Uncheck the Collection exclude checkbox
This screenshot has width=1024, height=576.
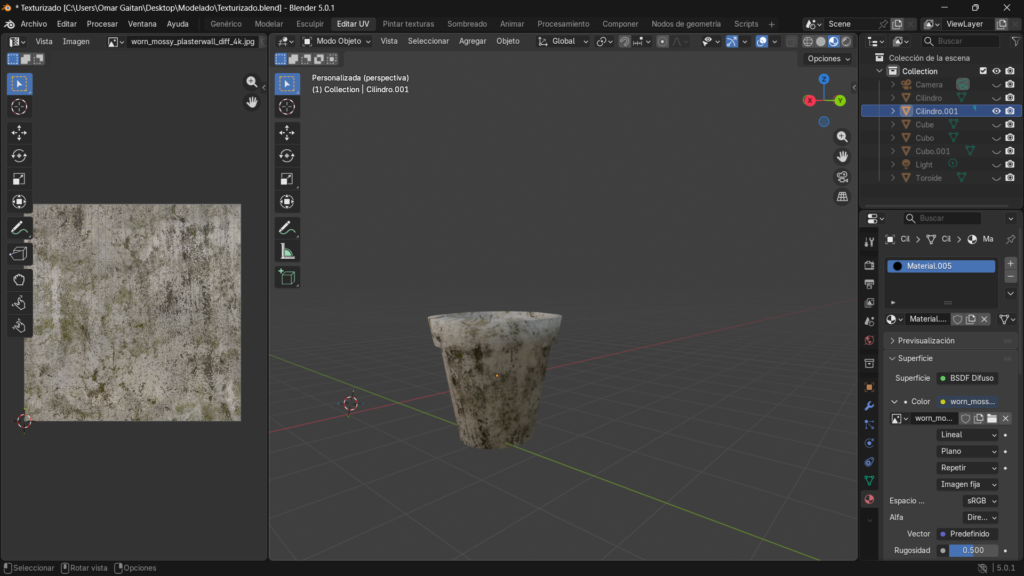pos(983,71)
